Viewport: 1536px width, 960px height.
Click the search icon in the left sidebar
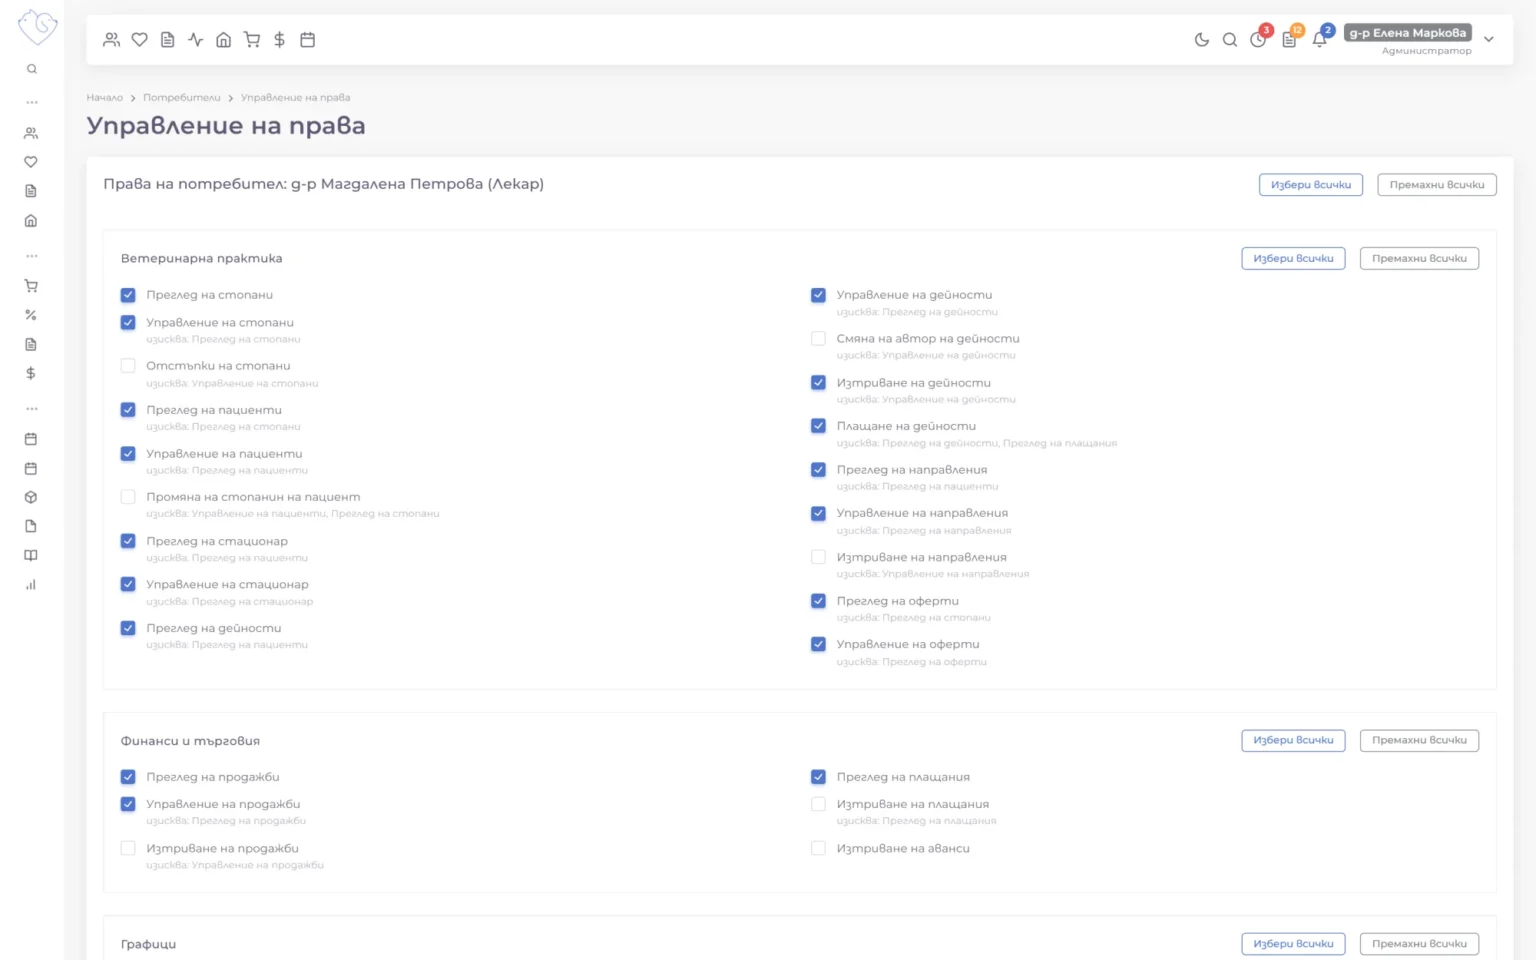32,69
